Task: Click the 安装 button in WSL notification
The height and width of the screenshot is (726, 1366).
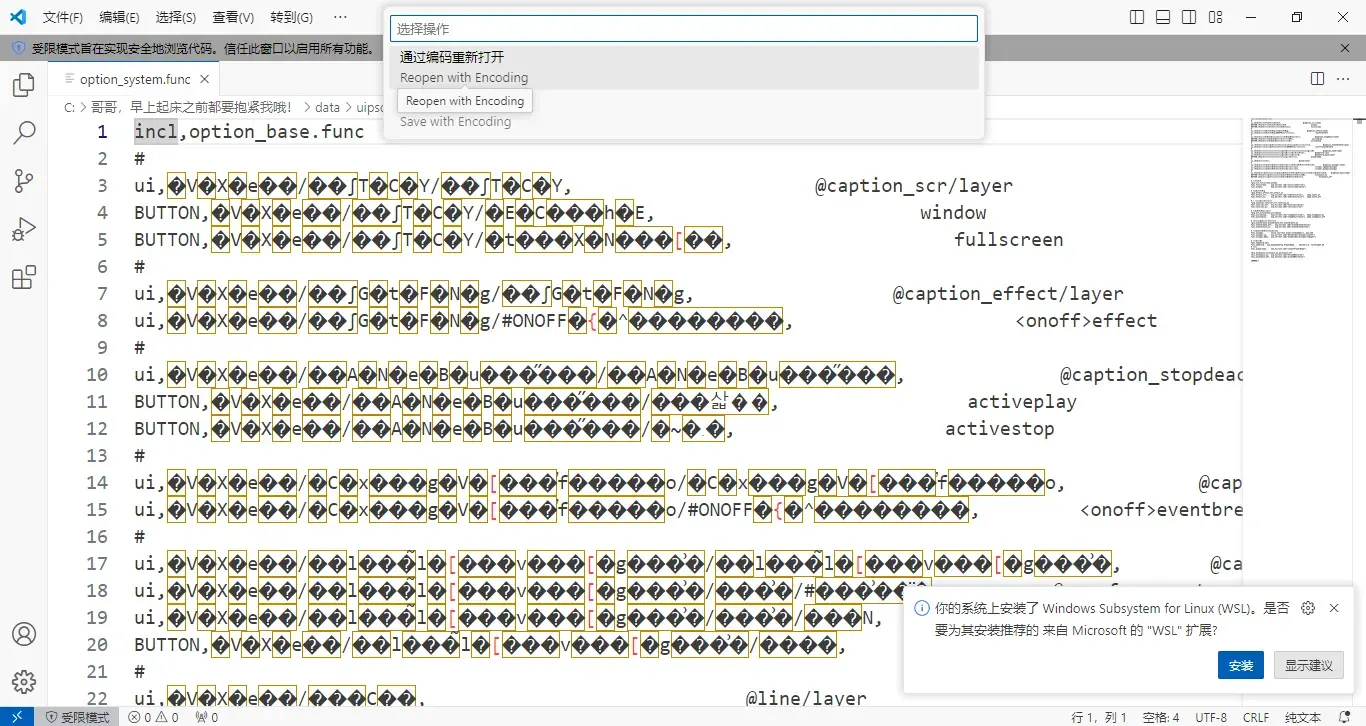Action: click(x=1241, y=665)
